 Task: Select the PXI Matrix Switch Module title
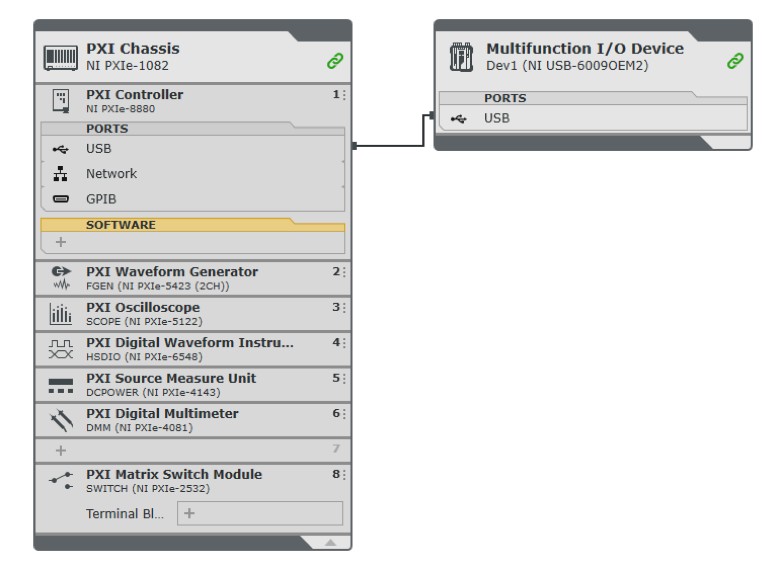pos(174,475)
